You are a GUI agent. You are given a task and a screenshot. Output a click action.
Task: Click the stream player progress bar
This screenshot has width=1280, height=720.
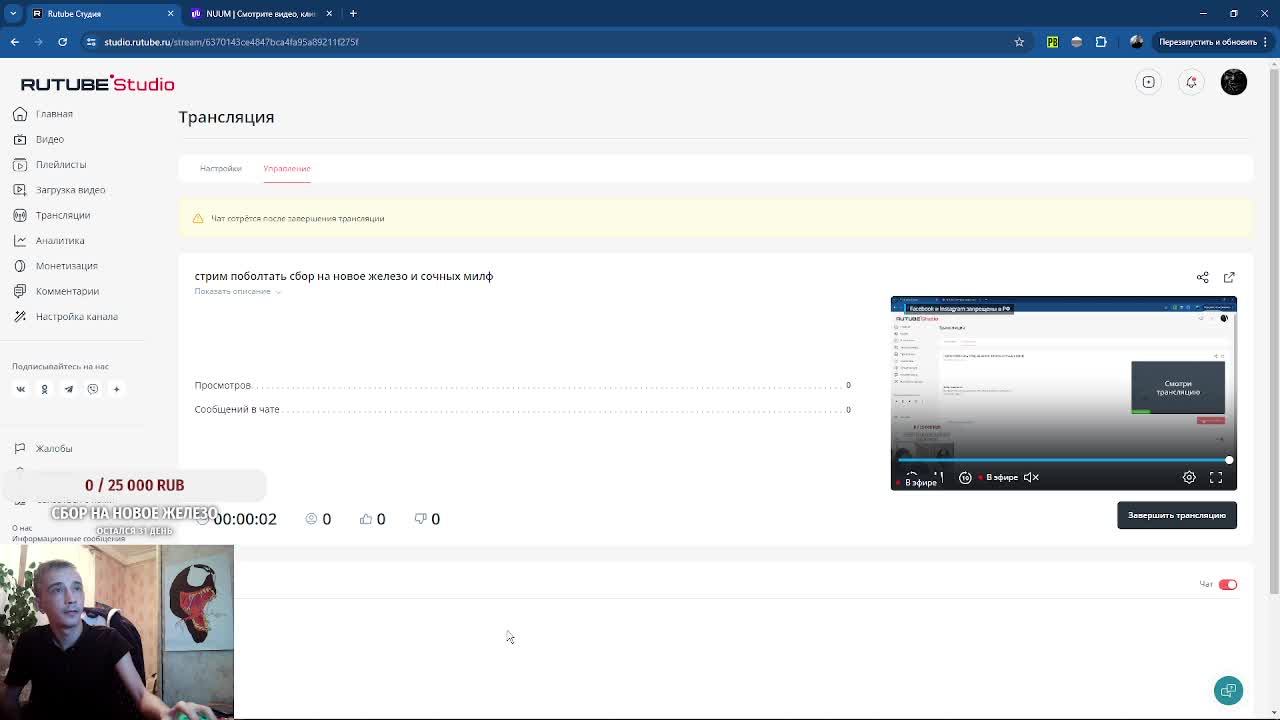pos(1063,460)
